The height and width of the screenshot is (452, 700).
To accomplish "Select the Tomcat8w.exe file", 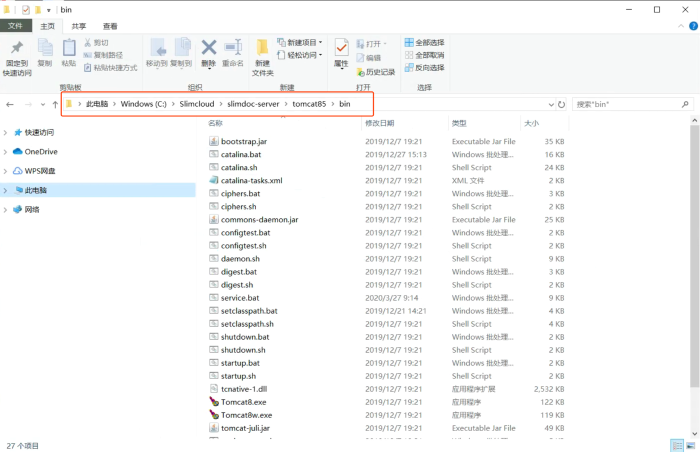I will click(246, 415).
